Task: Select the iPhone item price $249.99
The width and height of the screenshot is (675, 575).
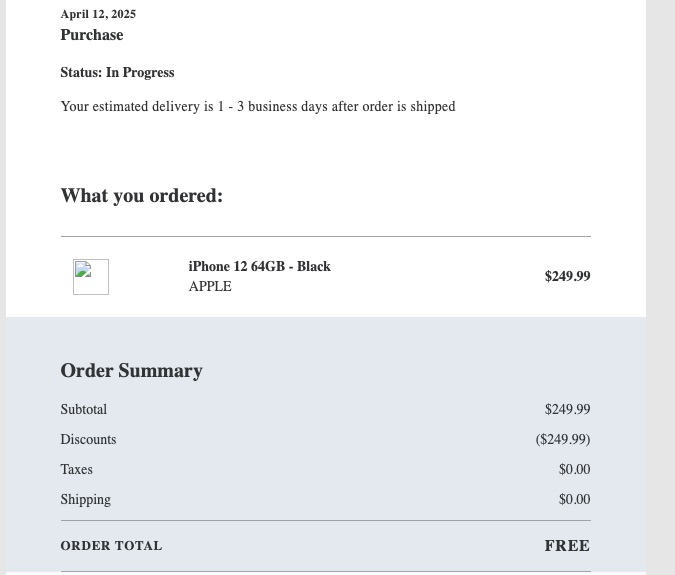Action: [x=567, y=277]
